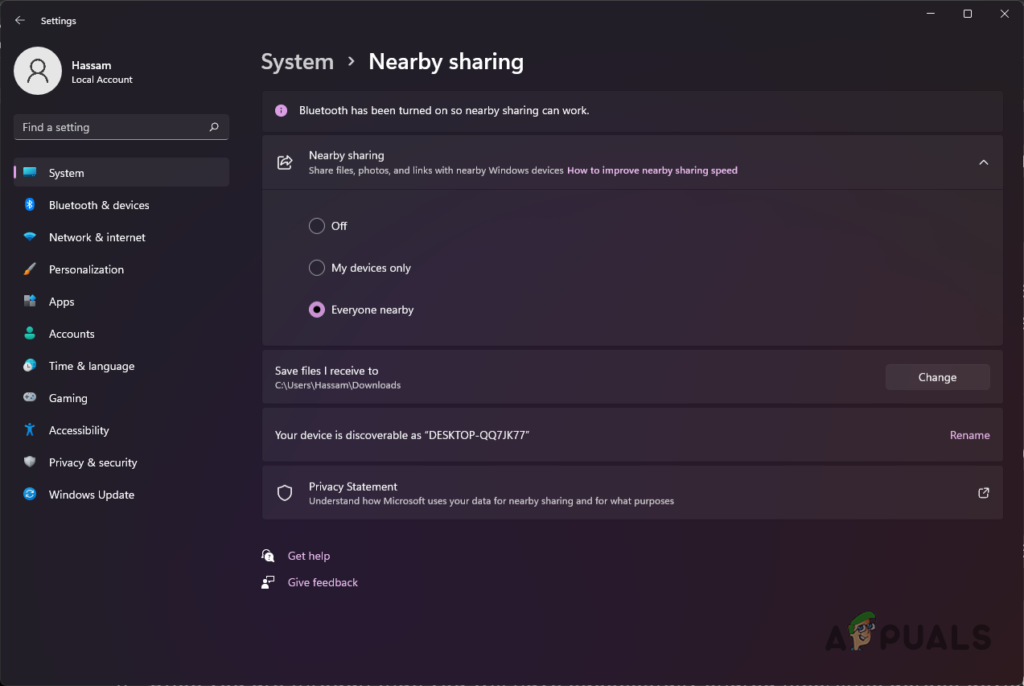Click the Hassam account avatar
This screenshot has height=686, width=1024.
pos(37,71)
